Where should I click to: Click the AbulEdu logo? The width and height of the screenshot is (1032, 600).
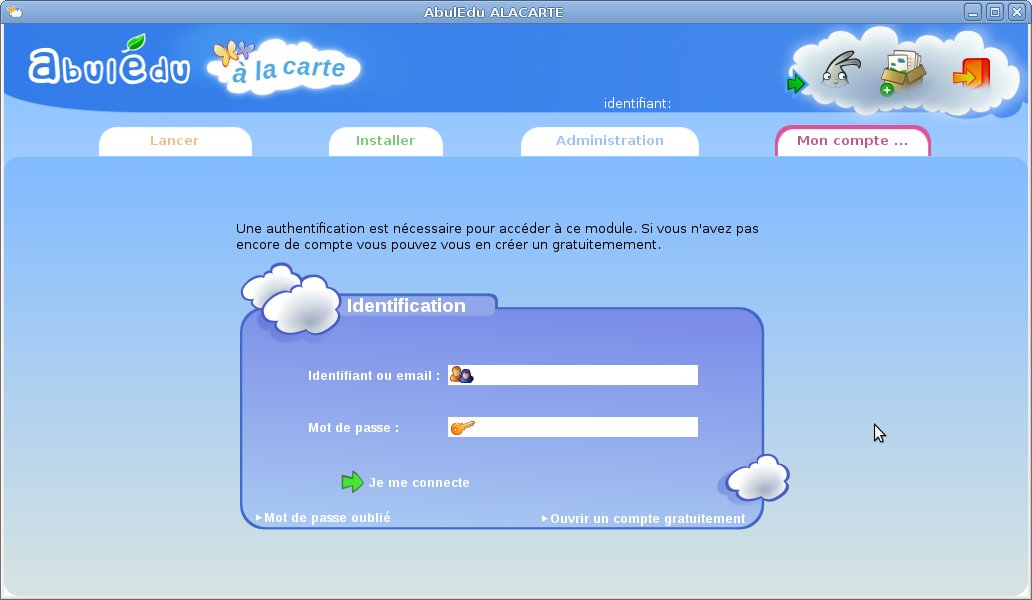[x=109, y=61]
